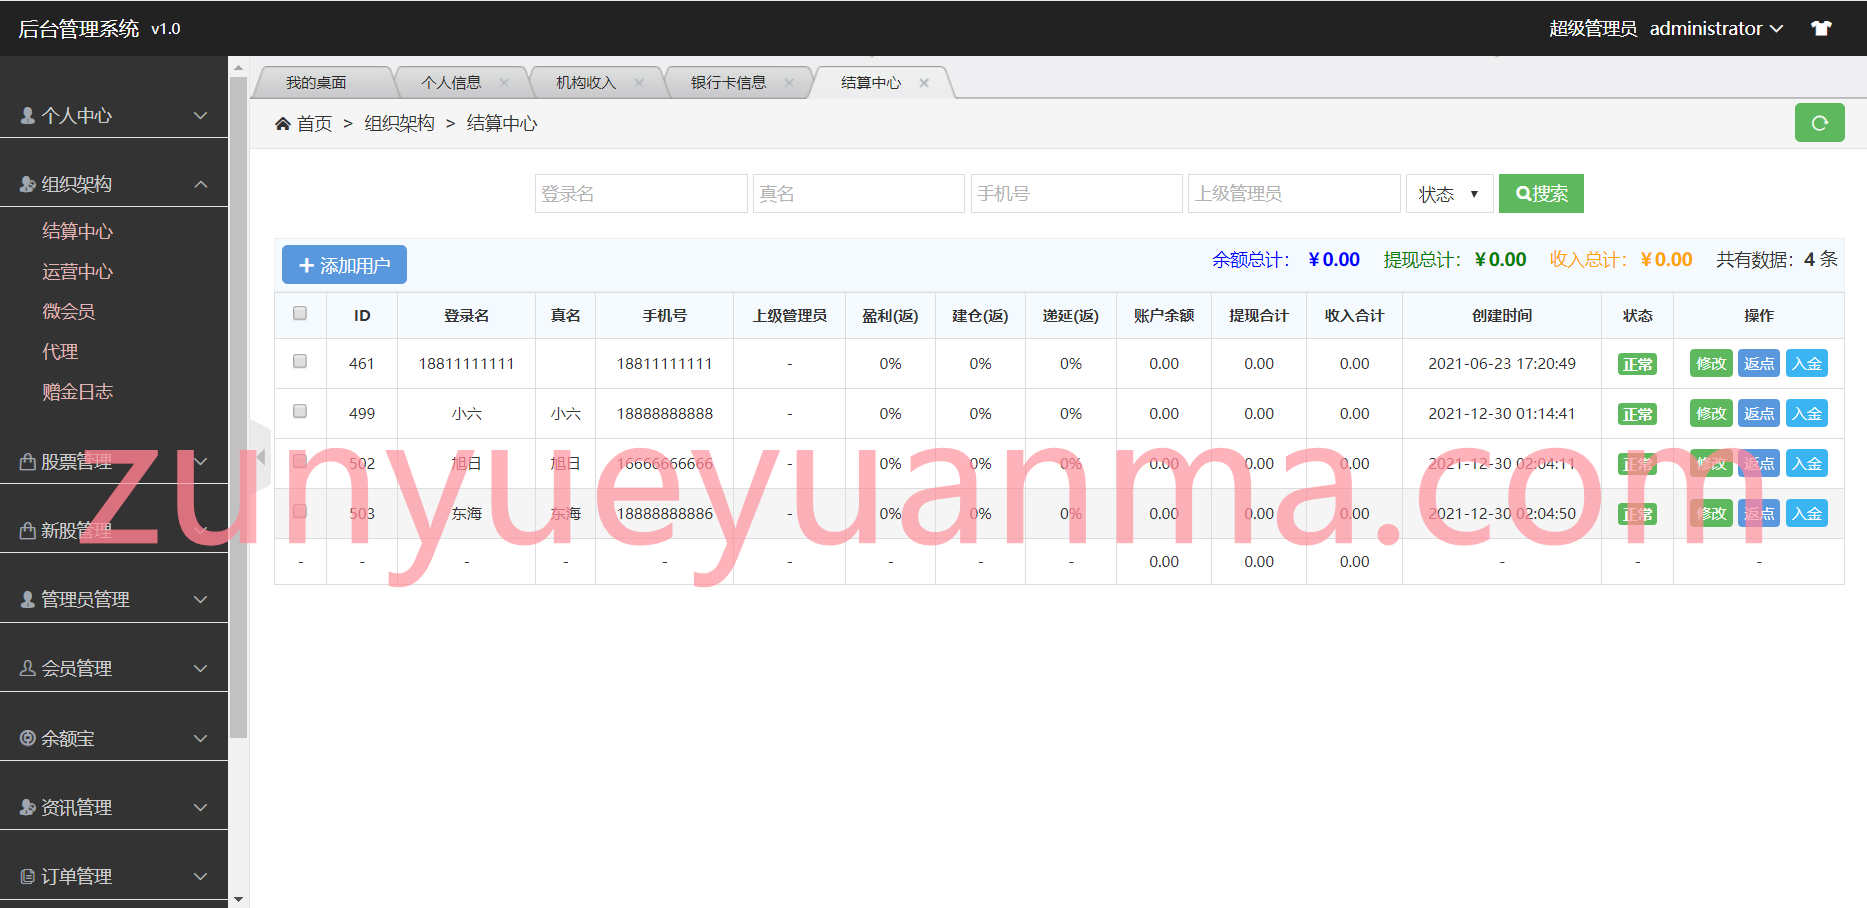Click 入金 for user 502
The height and width of the screenshot is (908, 1867).
tap(1807, 464)
